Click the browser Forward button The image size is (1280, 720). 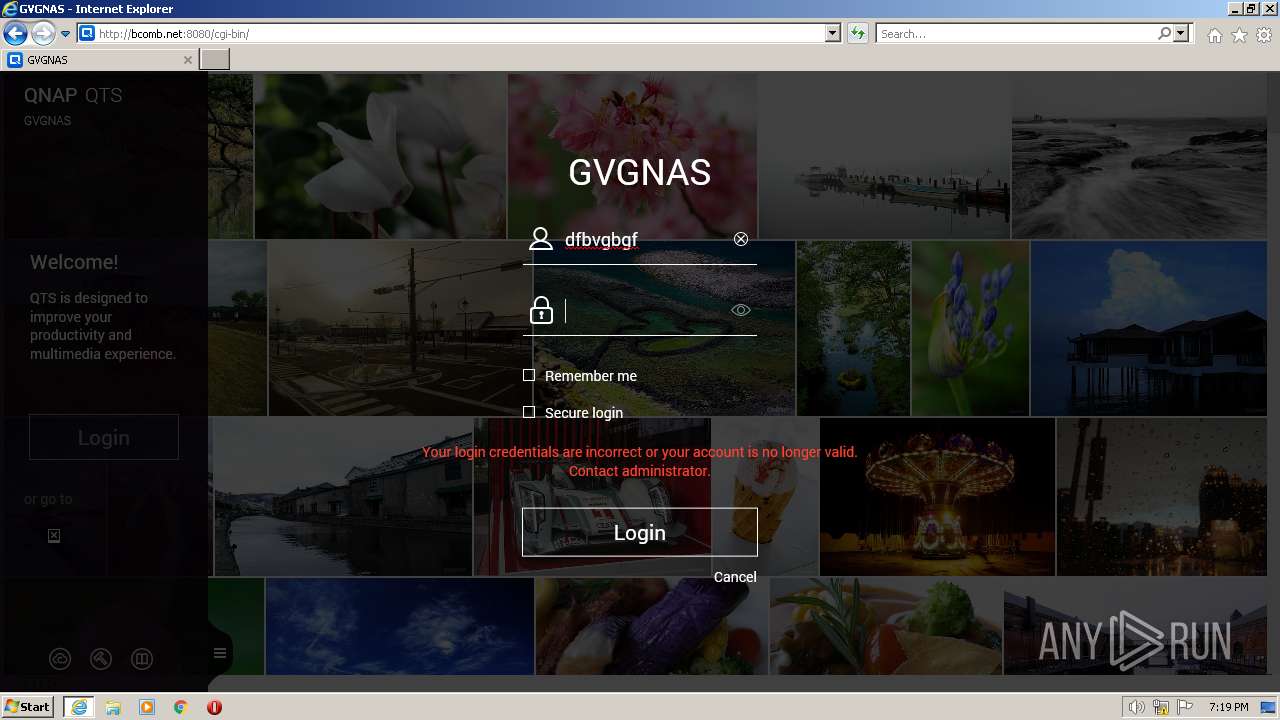pos(43,34)
